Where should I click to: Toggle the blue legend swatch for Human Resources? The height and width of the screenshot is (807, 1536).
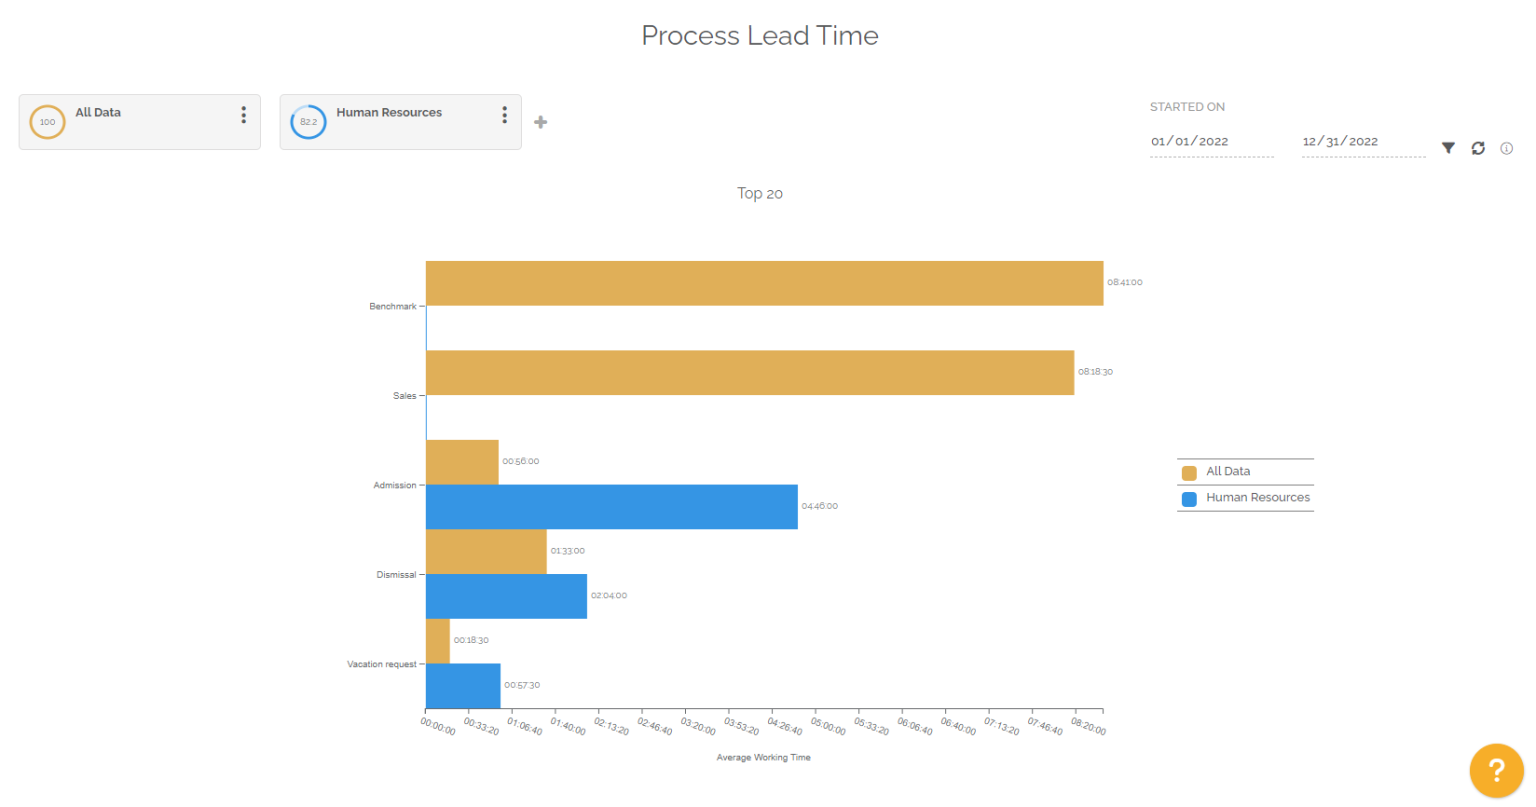pos(1189,497)
